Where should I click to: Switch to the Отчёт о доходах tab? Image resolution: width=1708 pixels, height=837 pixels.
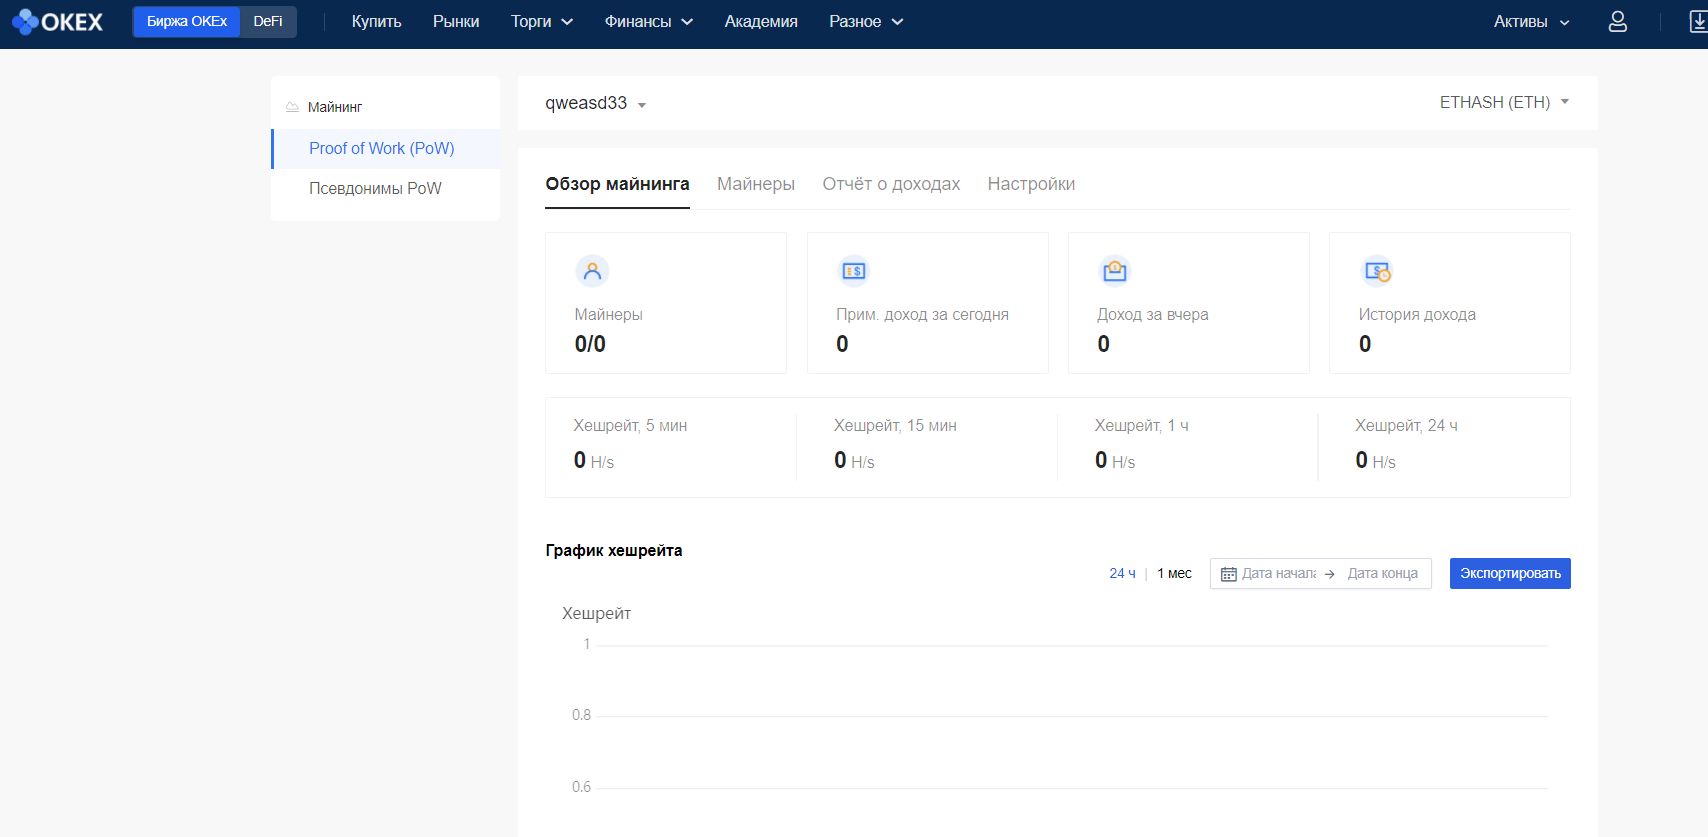(891, 184)
